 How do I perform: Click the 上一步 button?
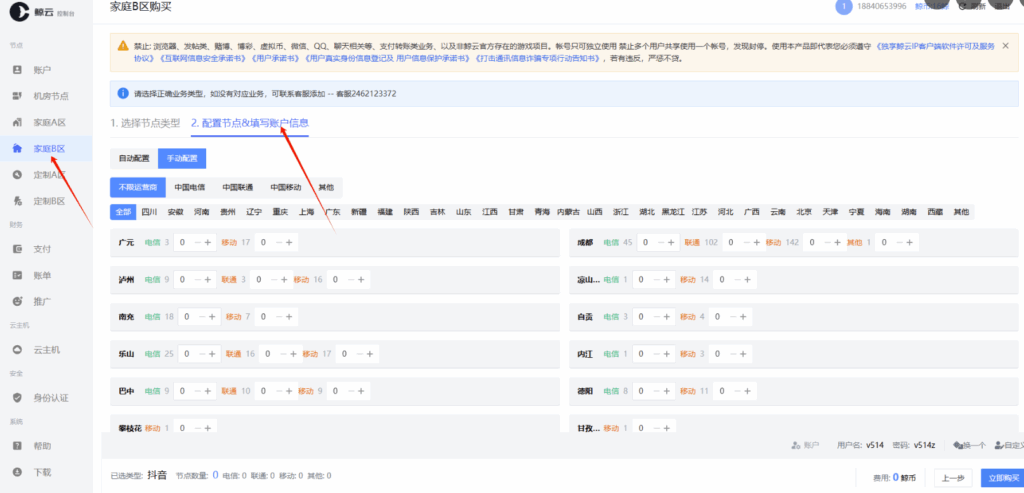coord(953,478)
